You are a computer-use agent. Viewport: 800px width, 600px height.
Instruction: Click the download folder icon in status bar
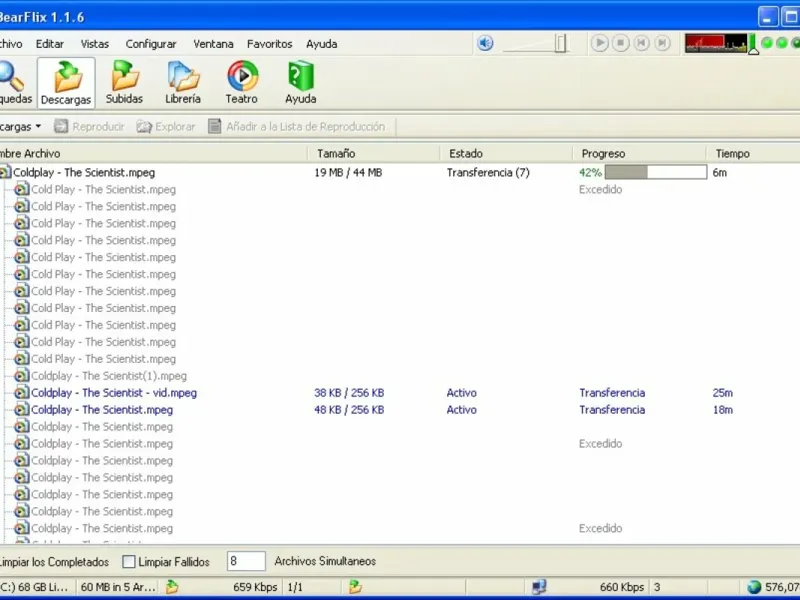coord(172,587)
